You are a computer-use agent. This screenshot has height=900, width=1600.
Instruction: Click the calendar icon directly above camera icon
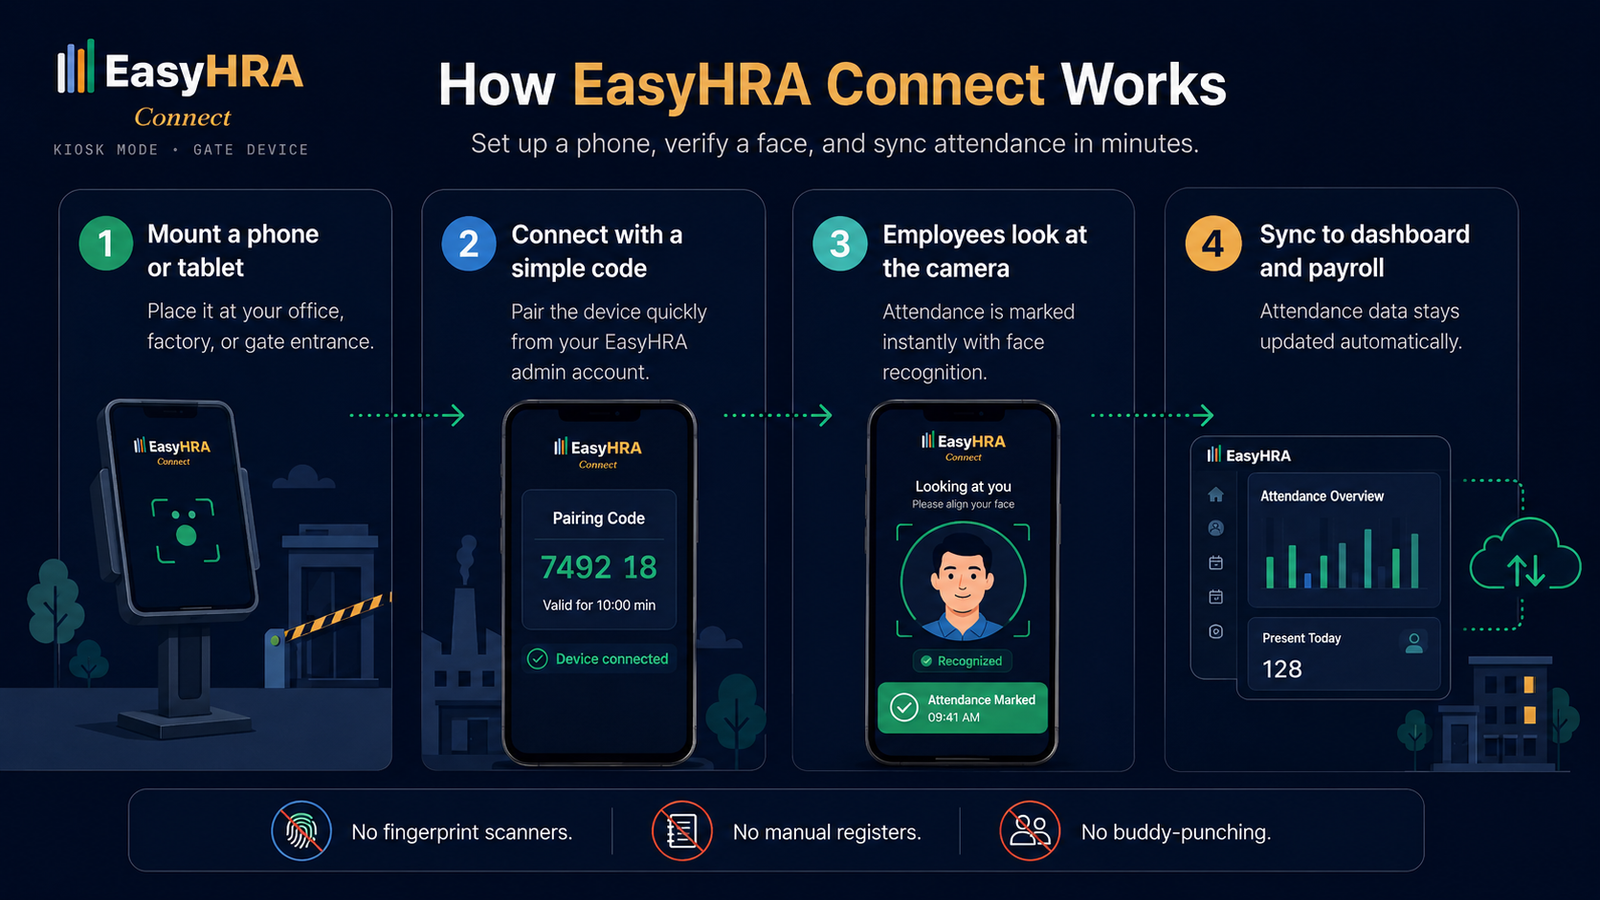pyautogui.click(x=1216, y=597)
